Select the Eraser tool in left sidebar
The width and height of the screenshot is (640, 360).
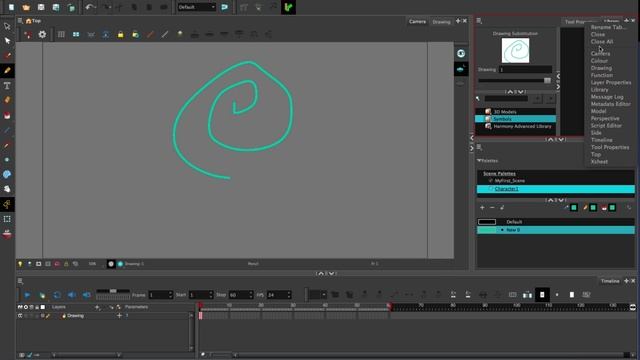click(x=7, y=100)
